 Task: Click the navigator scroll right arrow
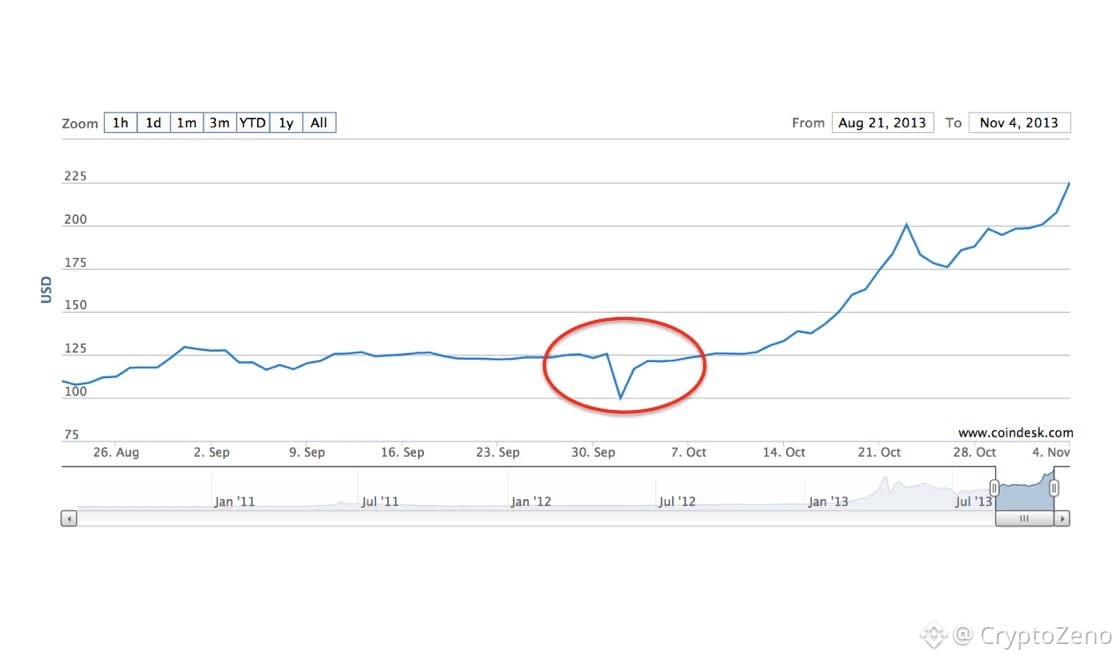click(1062, 519)
